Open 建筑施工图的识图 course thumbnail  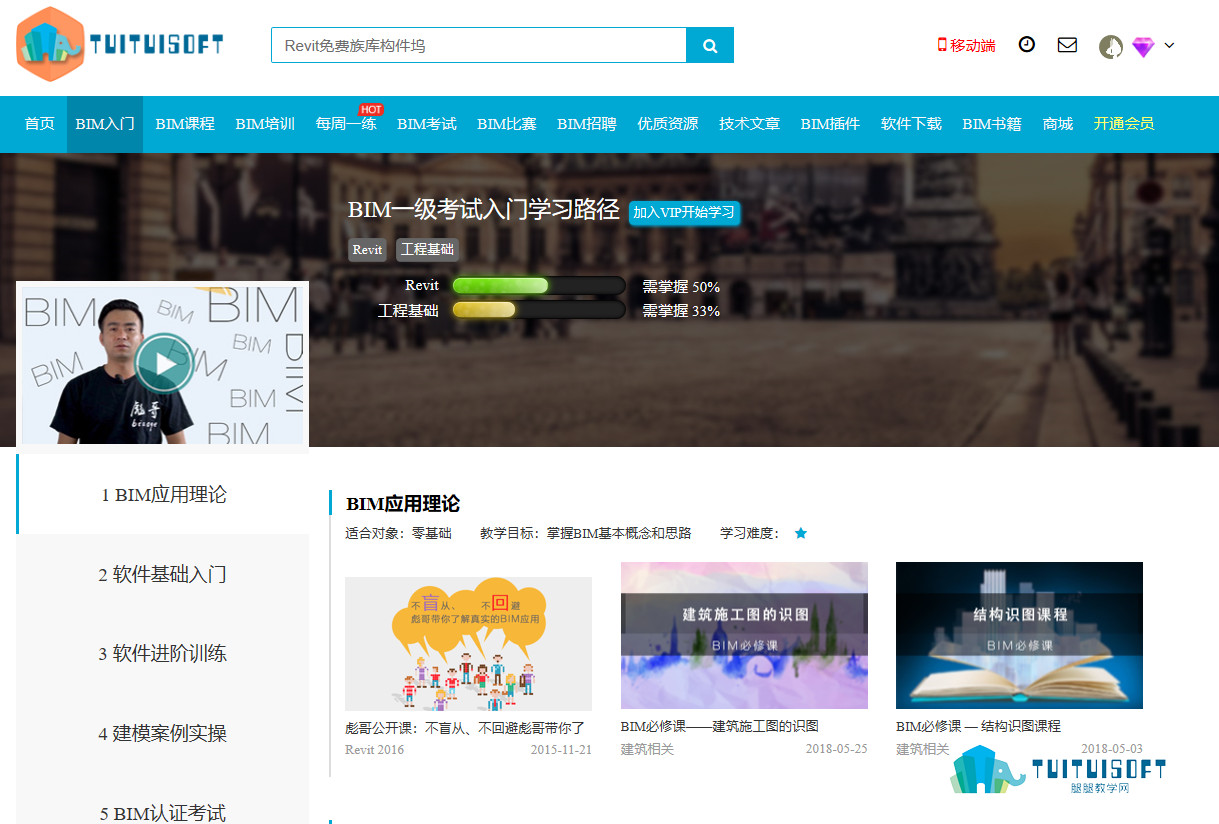[x=744, y=635]
